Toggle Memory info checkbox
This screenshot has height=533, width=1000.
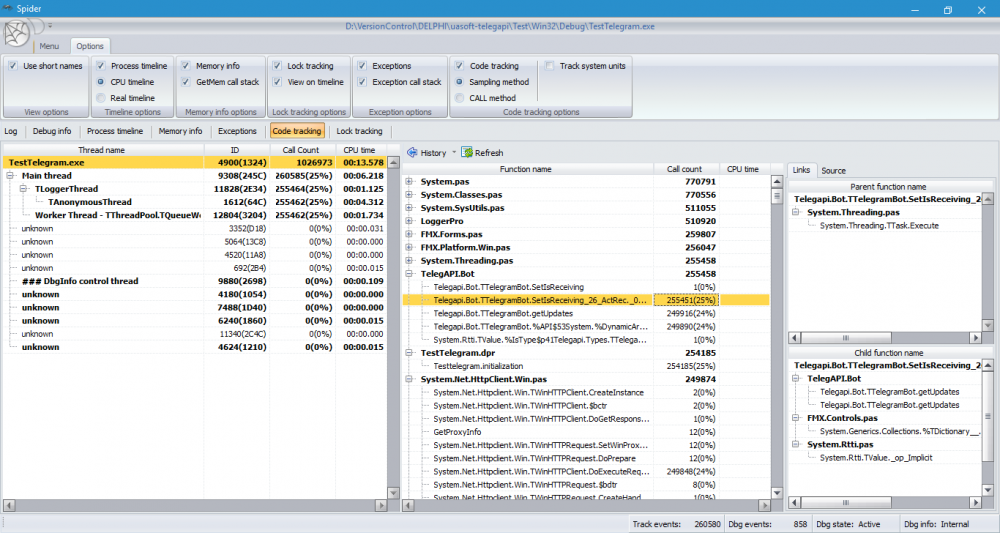pos(186,66)
